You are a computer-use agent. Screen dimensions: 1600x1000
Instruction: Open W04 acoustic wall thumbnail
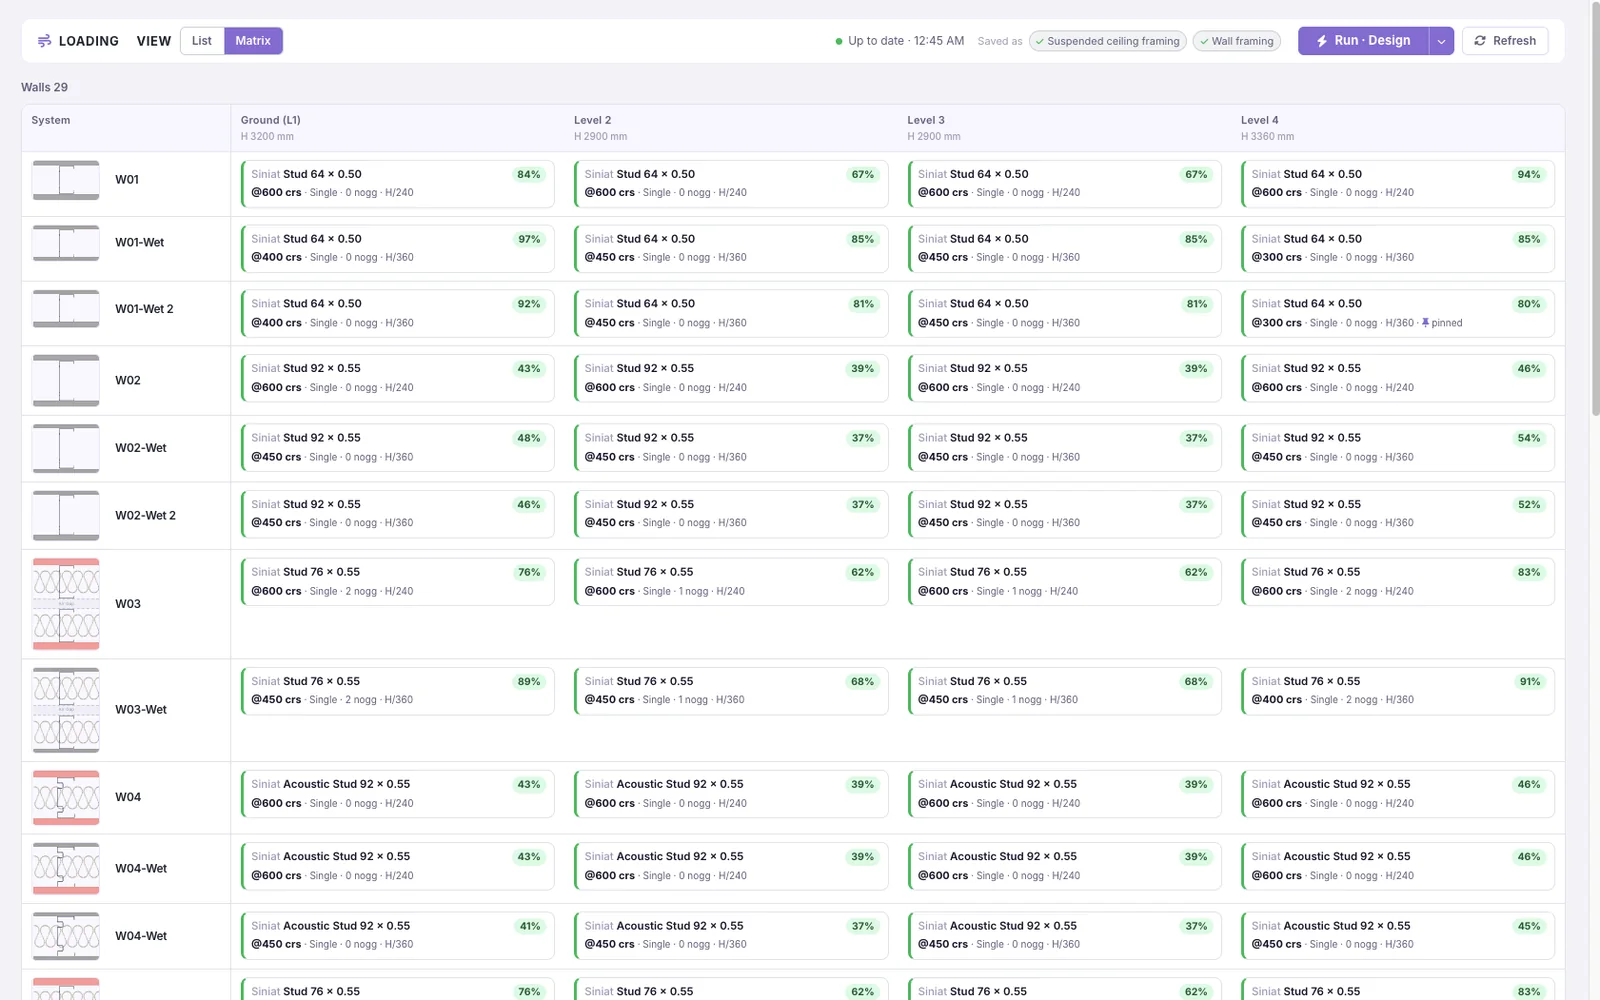(66, 797)
